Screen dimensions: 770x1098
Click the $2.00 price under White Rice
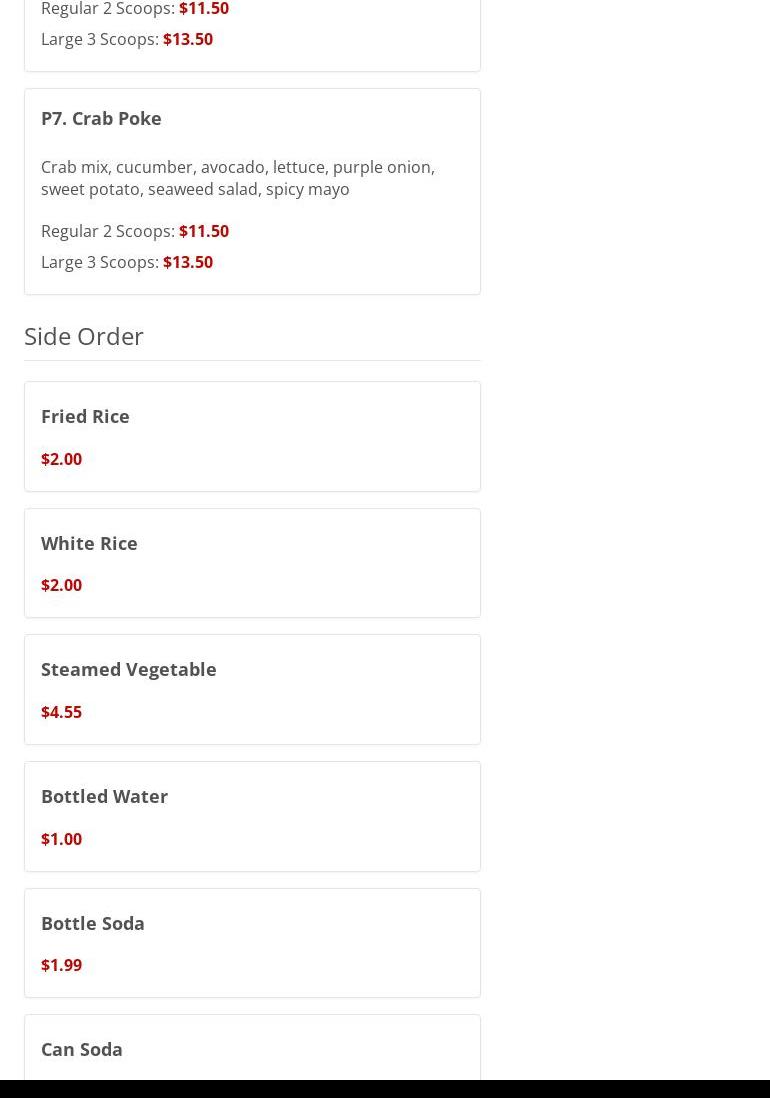pos(61,585)
